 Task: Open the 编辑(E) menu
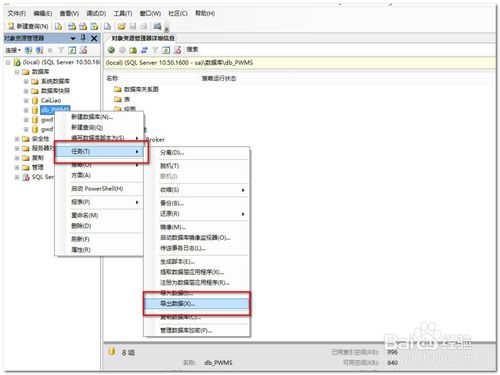point(43,13)
